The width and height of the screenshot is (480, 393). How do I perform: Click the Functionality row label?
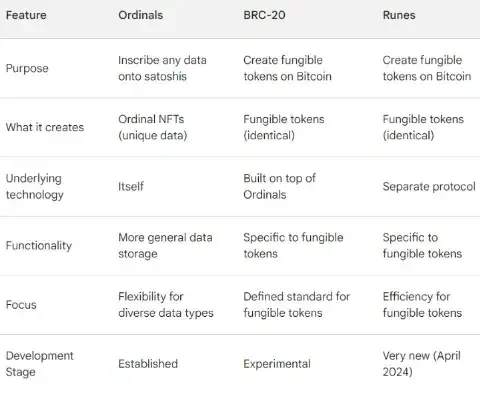point(39,246)
